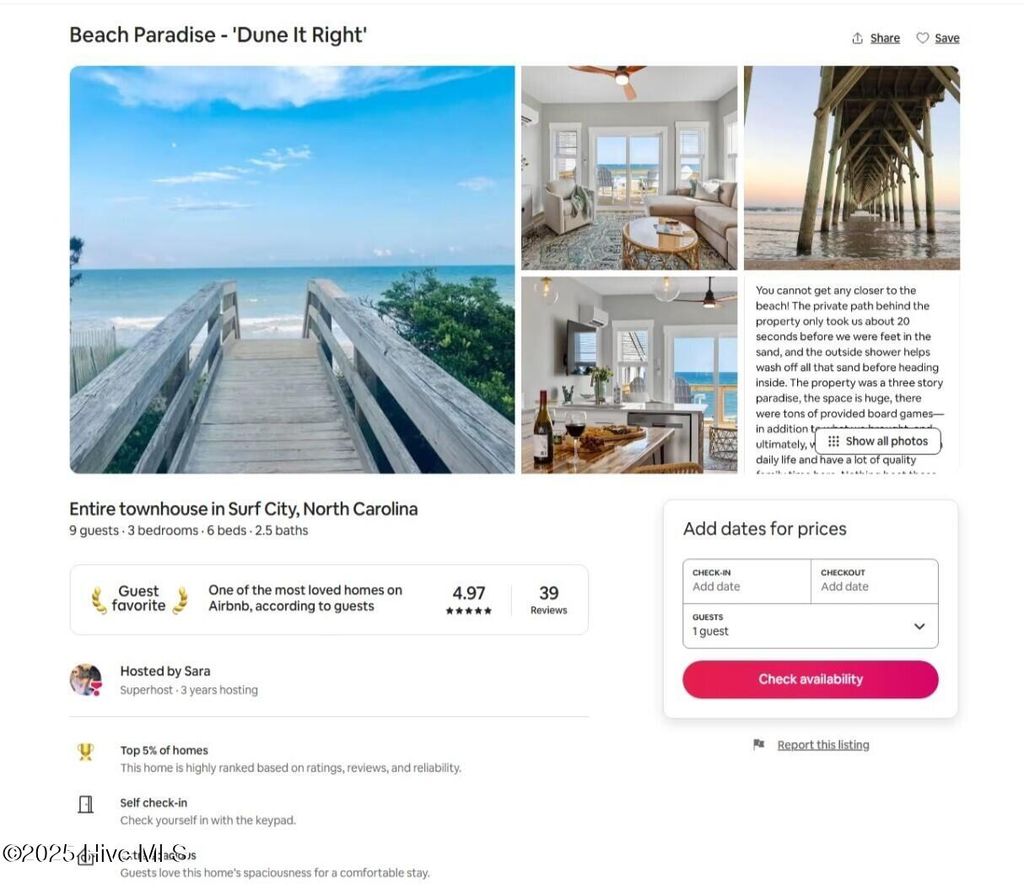Click the Checkout Add date field
Viewport: 1024px width, 893px height.
[874, 581]
